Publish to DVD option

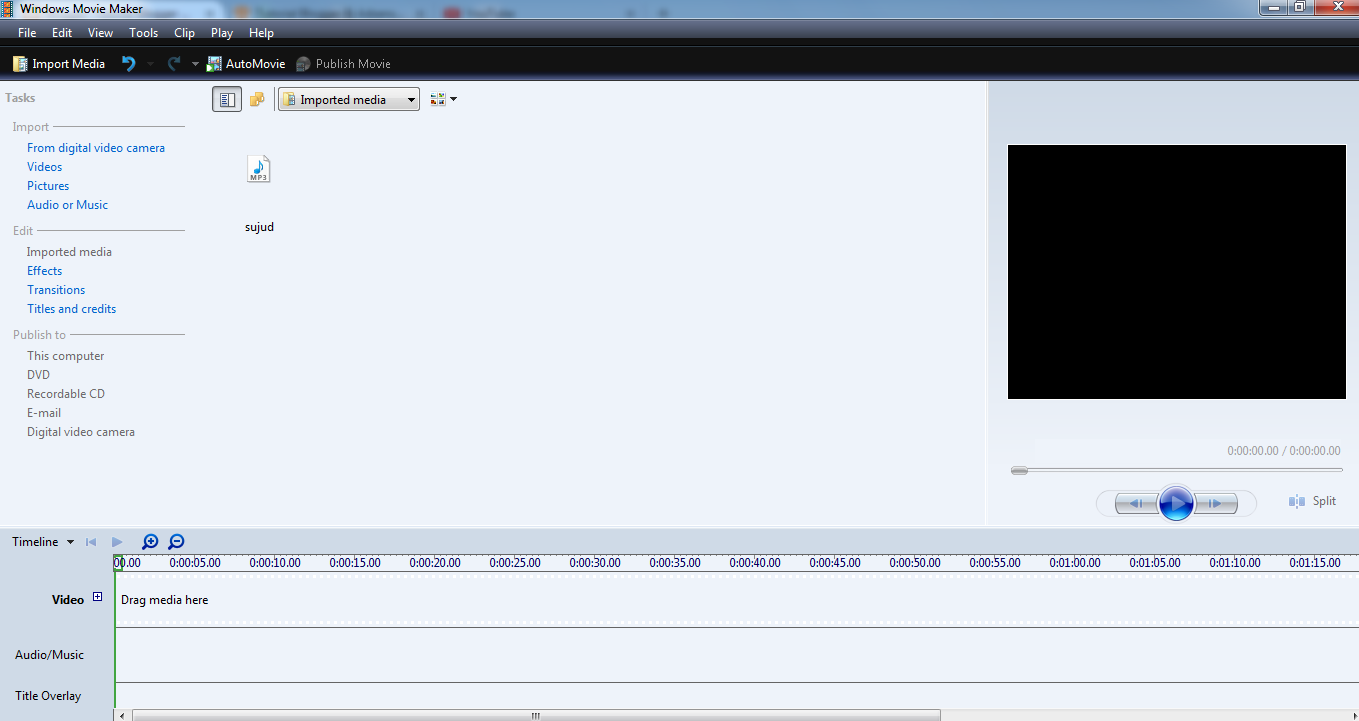tap(38, 375)
